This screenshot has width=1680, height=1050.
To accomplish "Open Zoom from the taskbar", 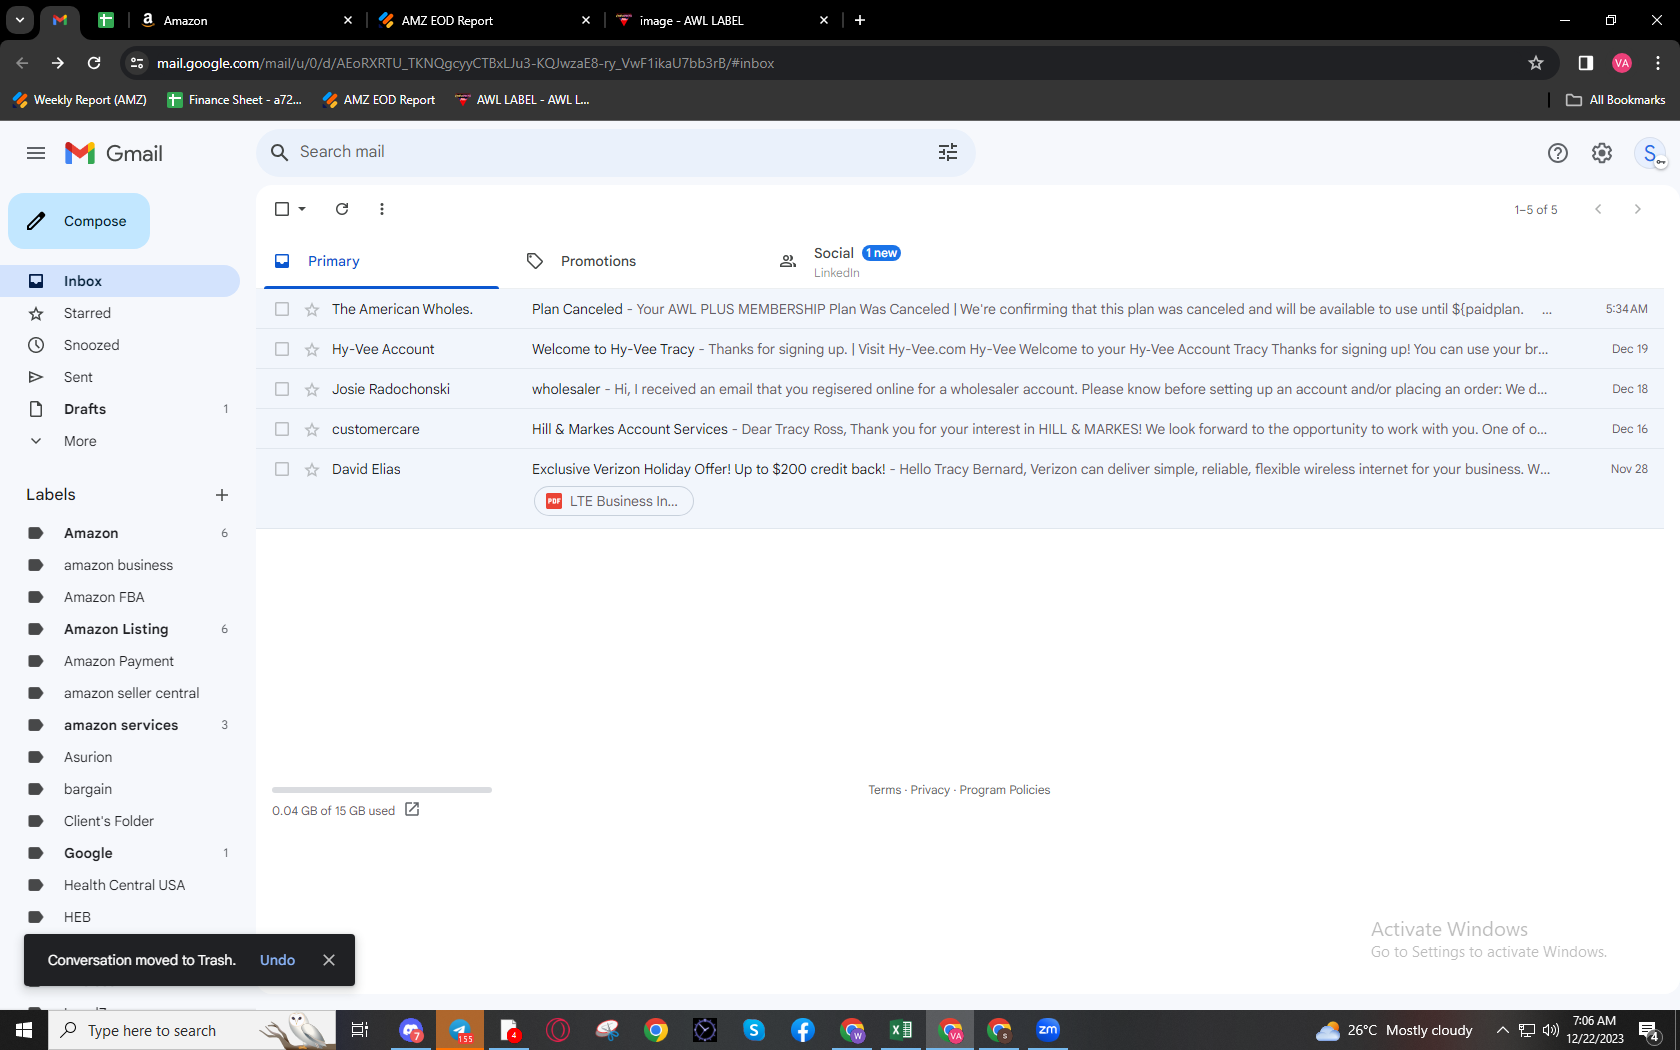I will [x=1048, y=1030].
